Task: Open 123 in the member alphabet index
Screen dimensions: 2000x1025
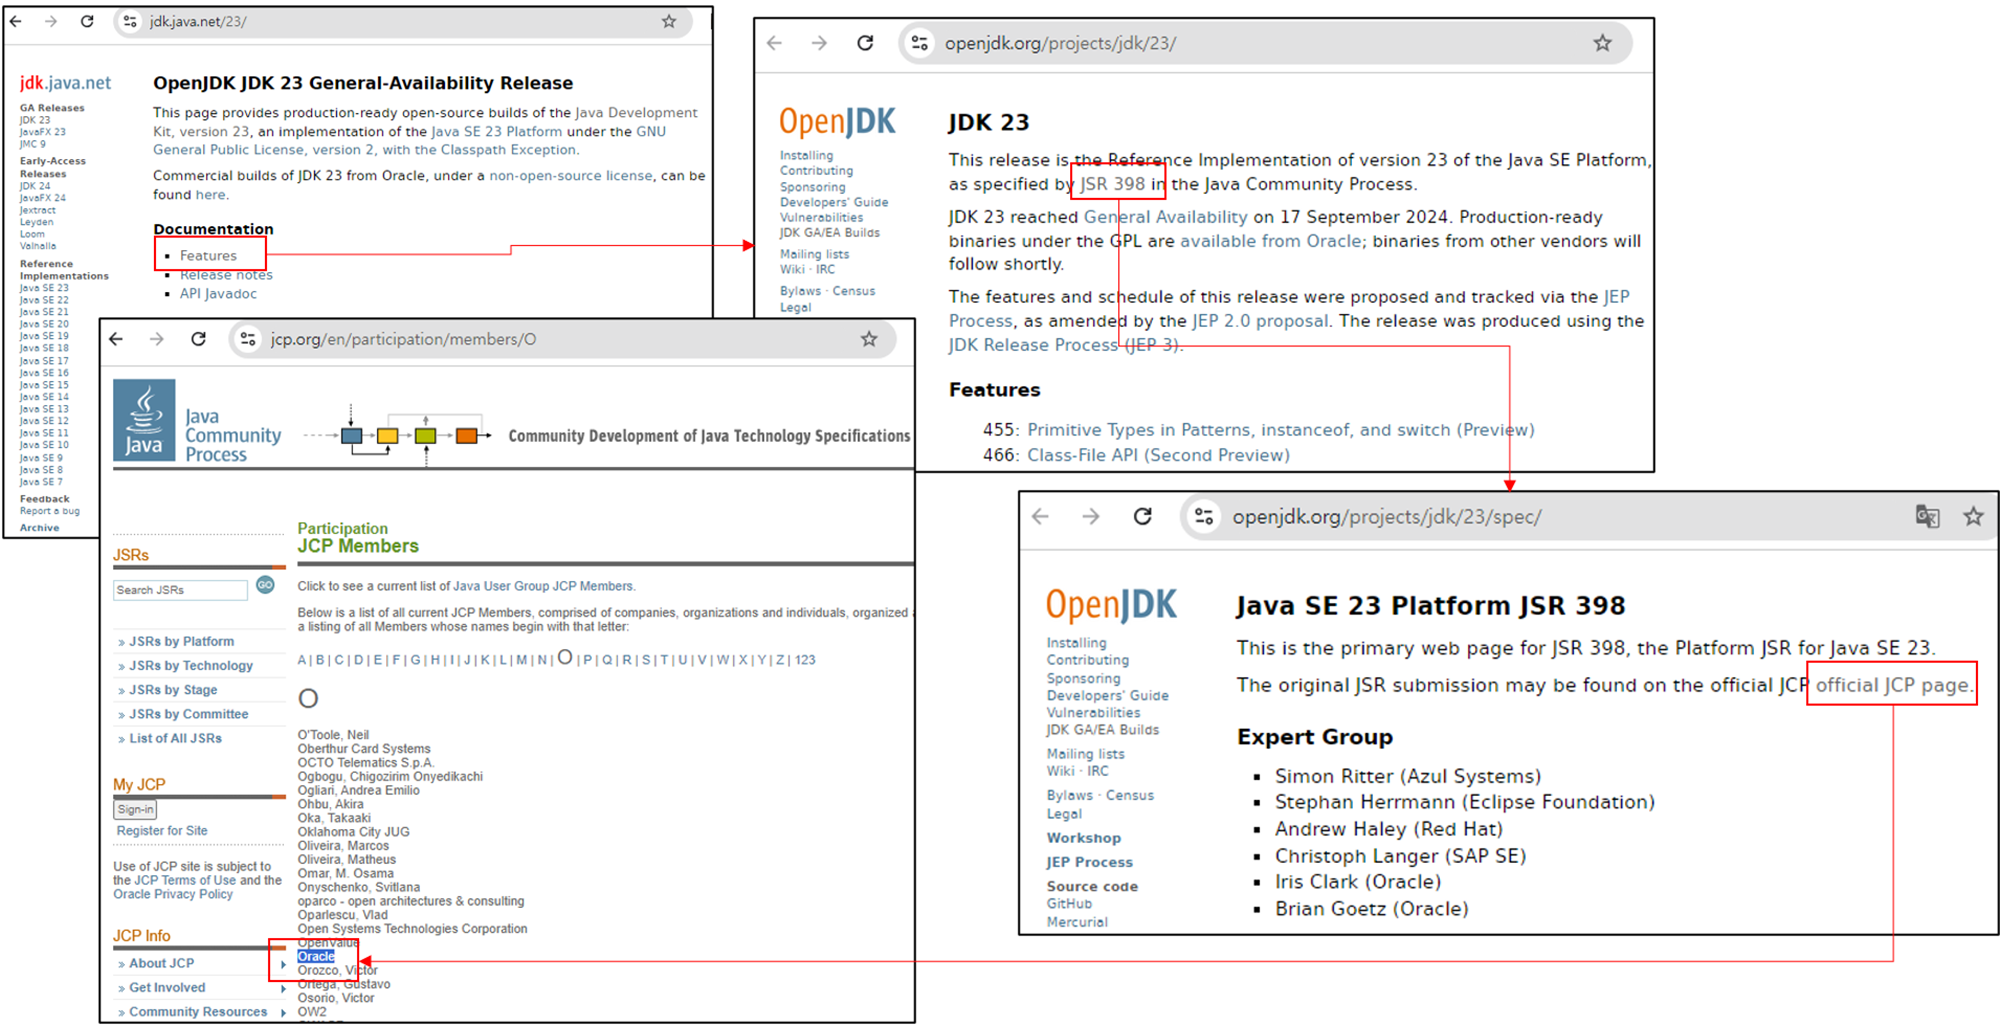Action: click(x=805, y=660)
